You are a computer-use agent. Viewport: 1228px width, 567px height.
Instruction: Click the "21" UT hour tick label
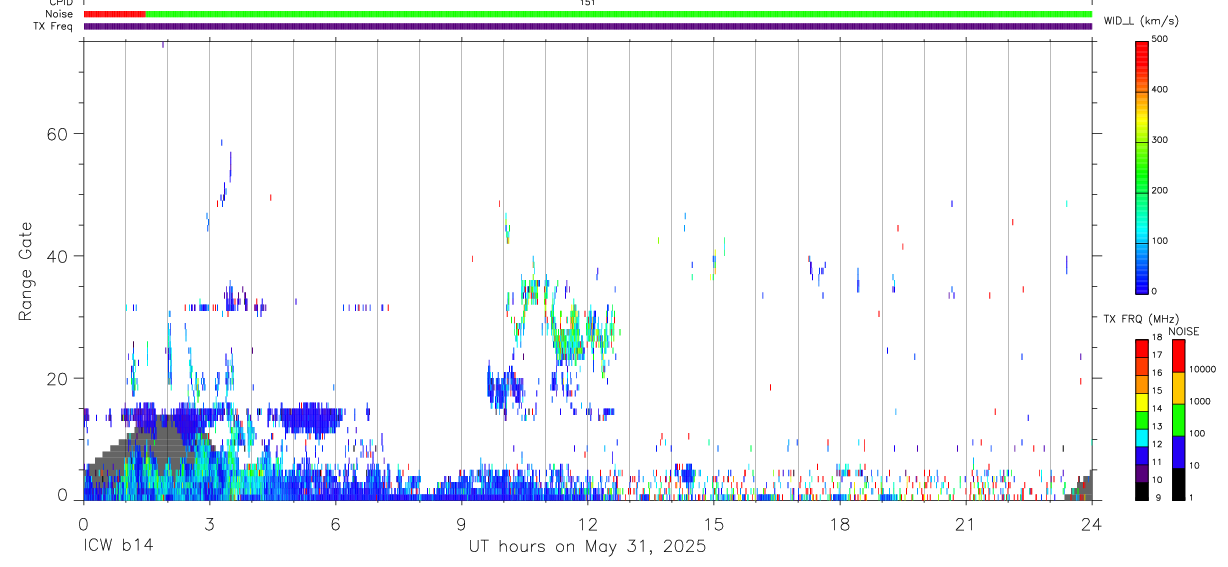click(965, 524)
